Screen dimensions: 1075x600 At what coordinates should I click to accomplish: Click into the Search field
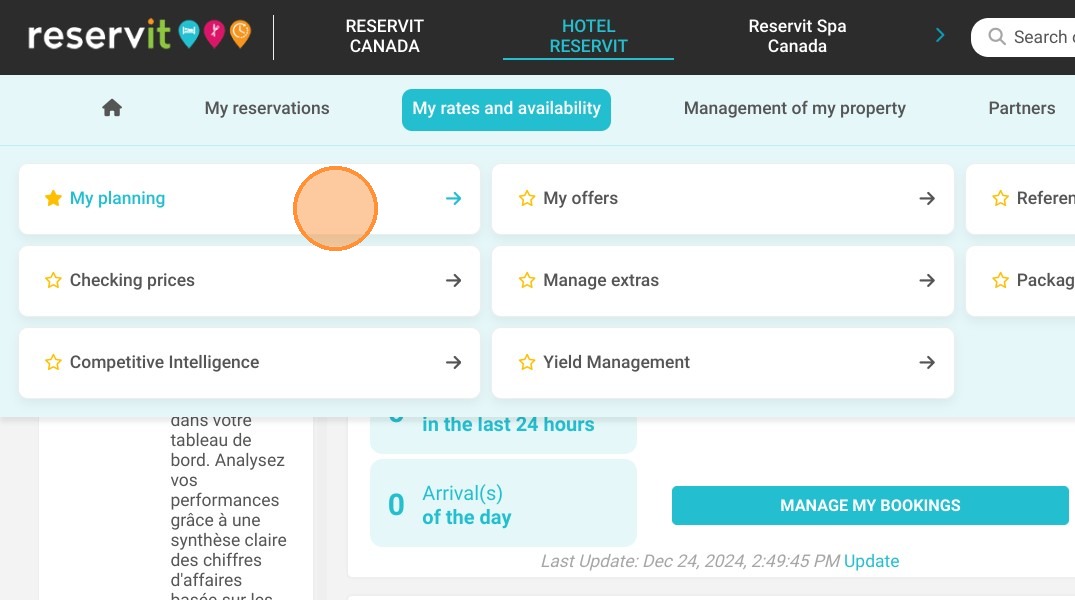pos(1023,37)
